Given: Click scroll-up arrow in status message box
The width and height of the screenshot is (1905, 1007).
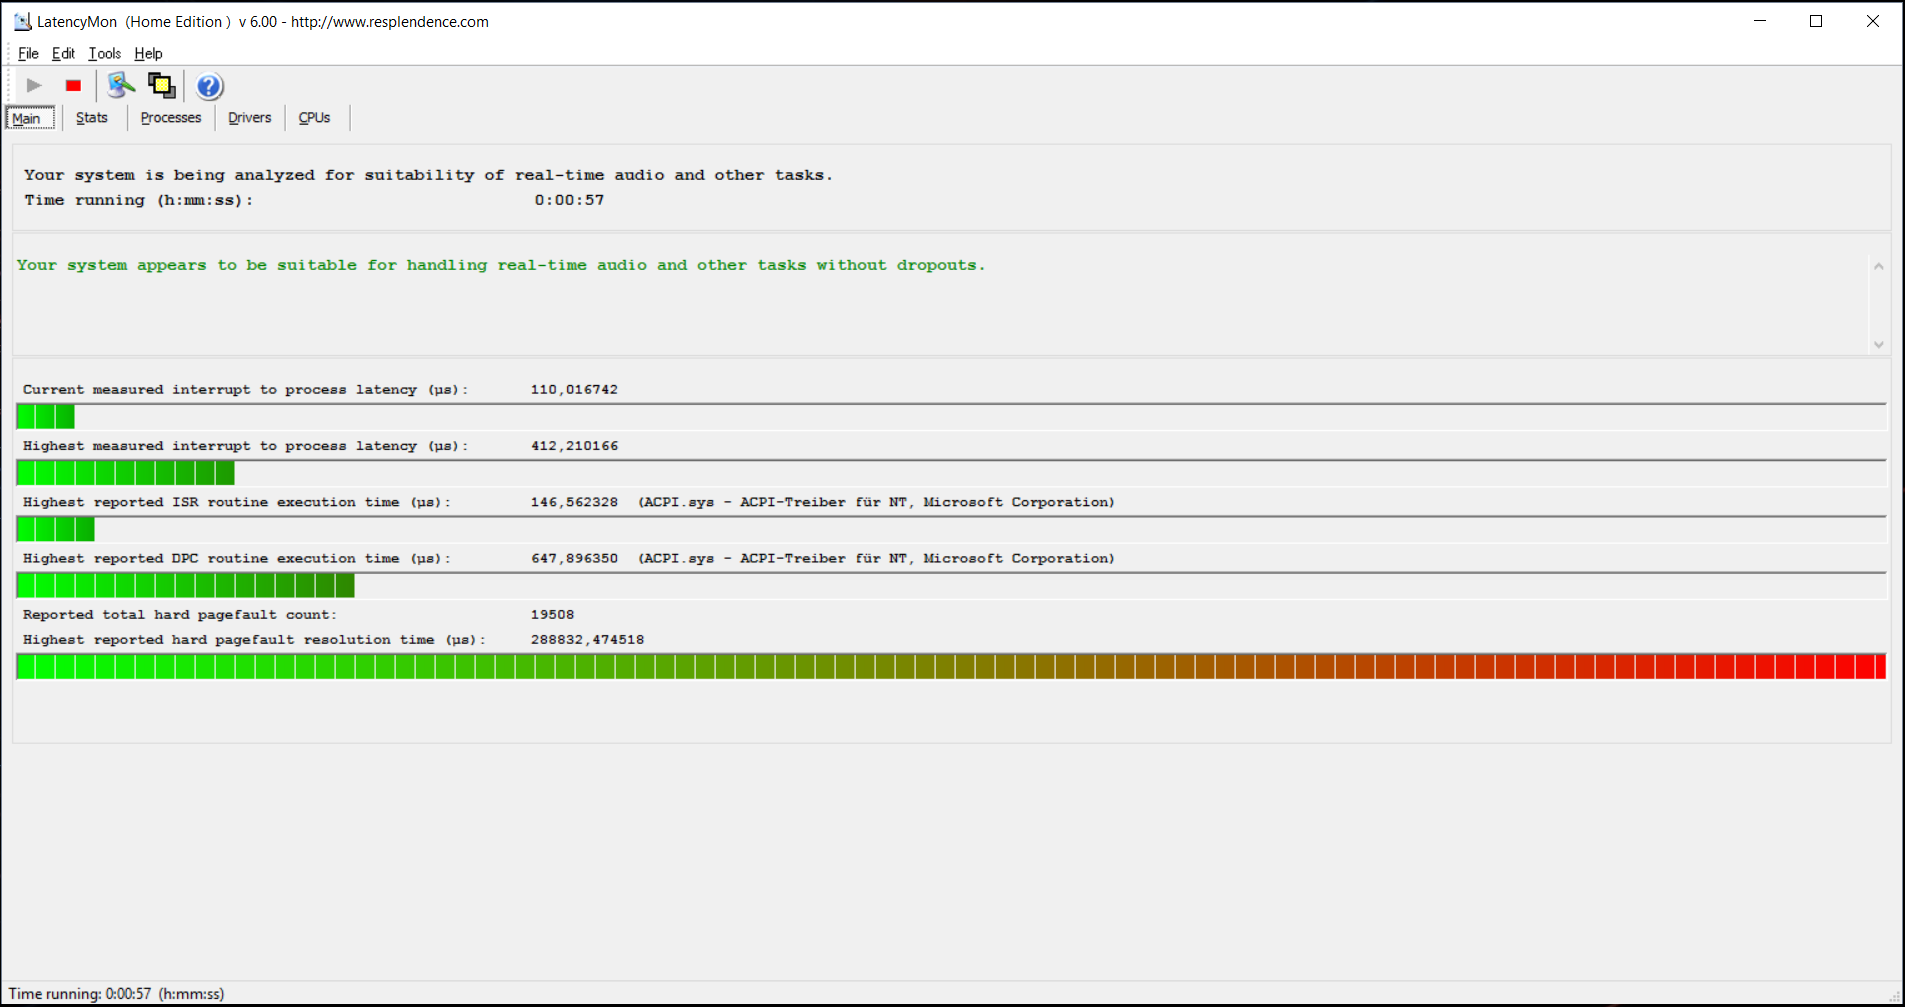Looking at the screenshot, I should click(x=1878, y=266).
